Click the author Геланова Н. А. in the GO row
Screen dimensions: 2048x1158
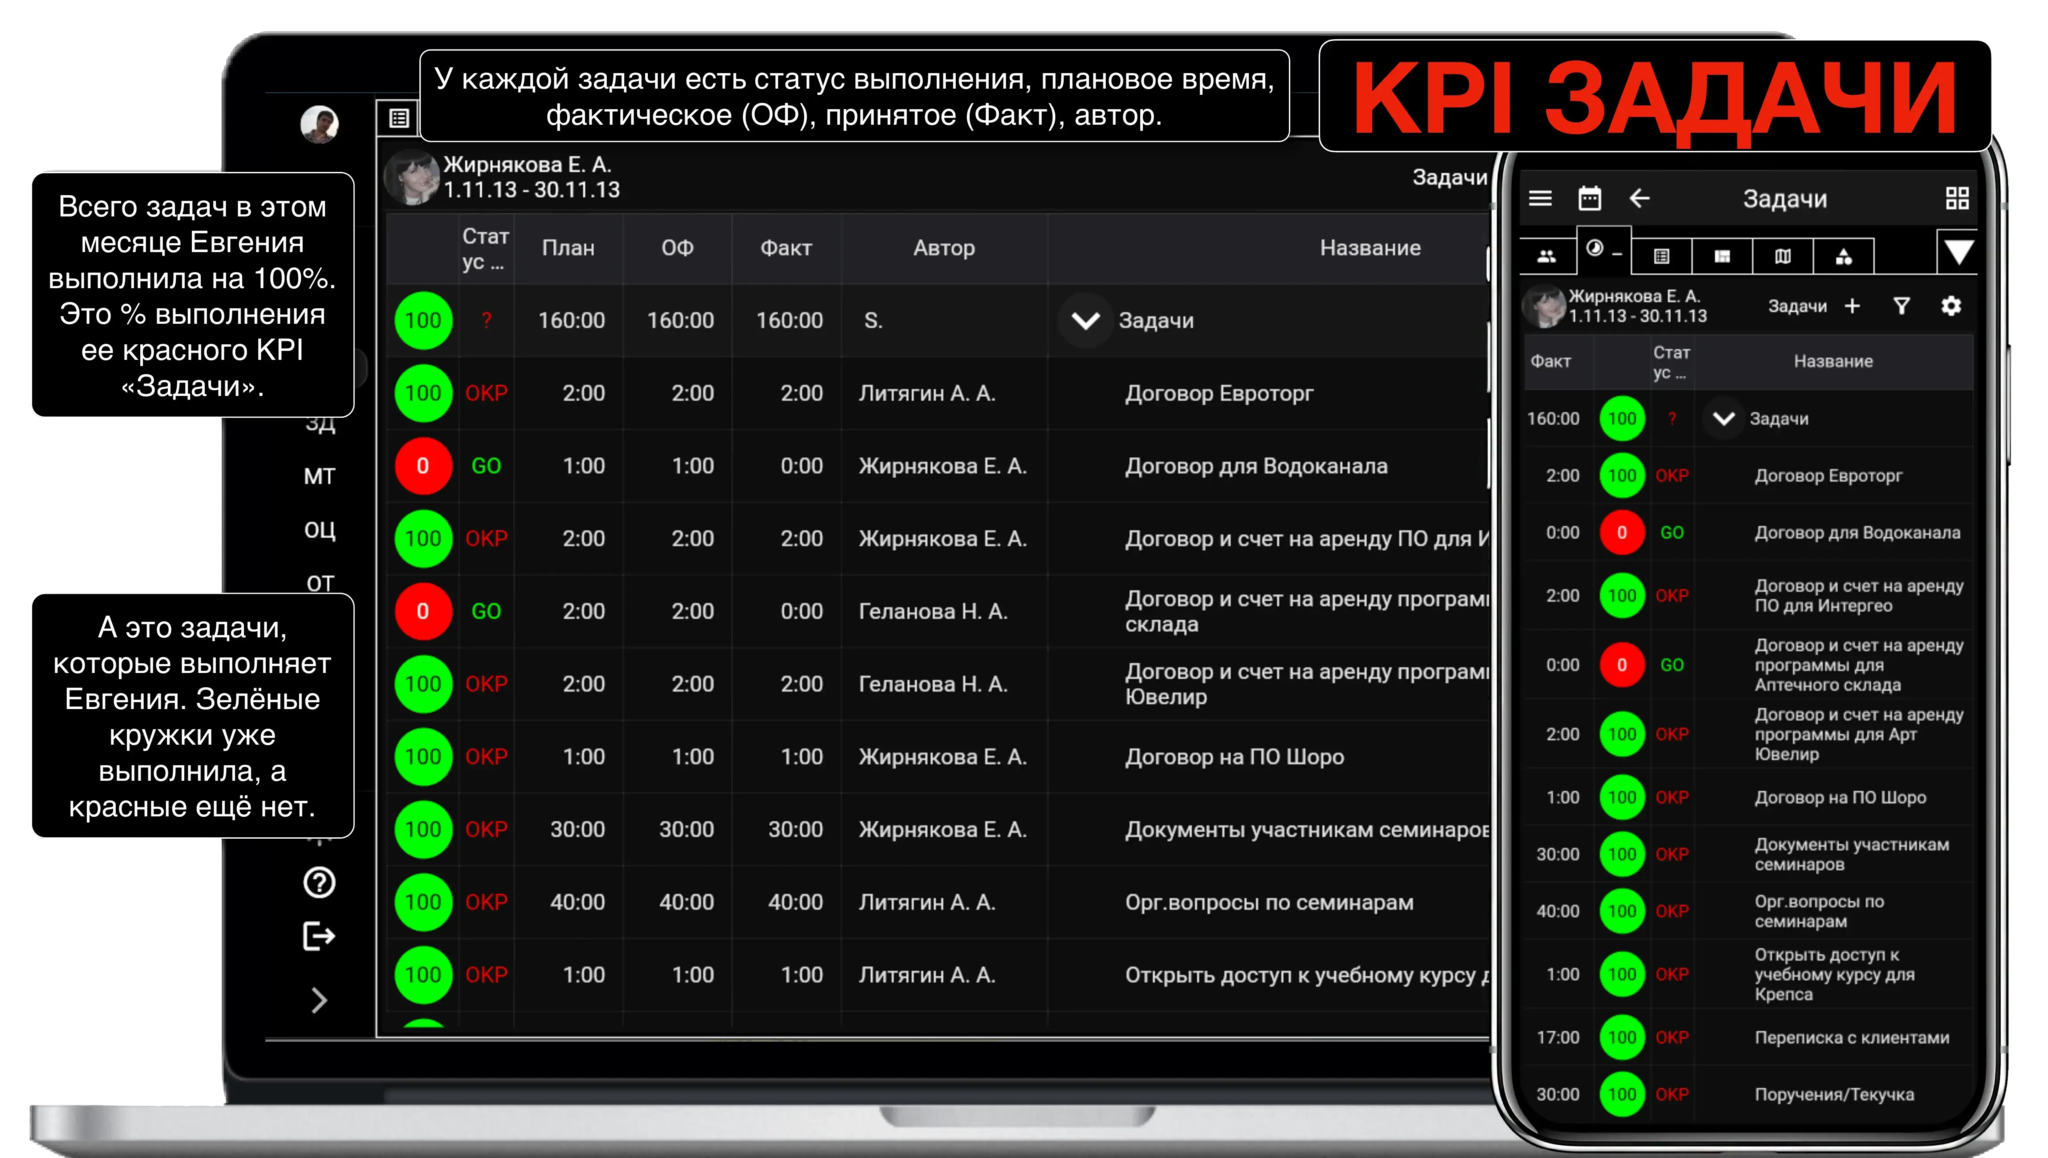click(933, 611)
